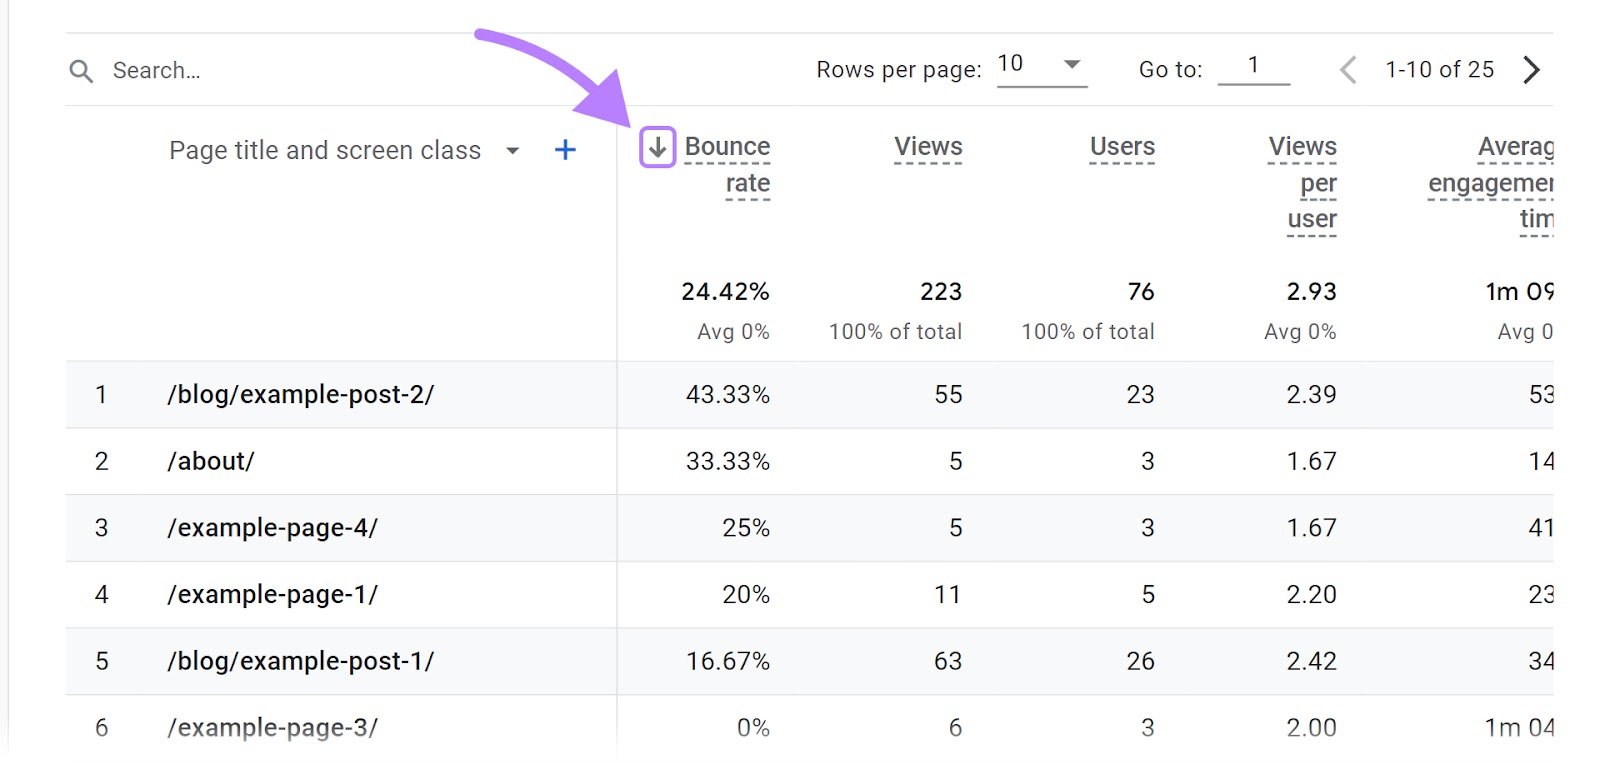Sort the table by Users column
The height and width of the screenshot is (769, 1600).
click(x=1121, y=146)
